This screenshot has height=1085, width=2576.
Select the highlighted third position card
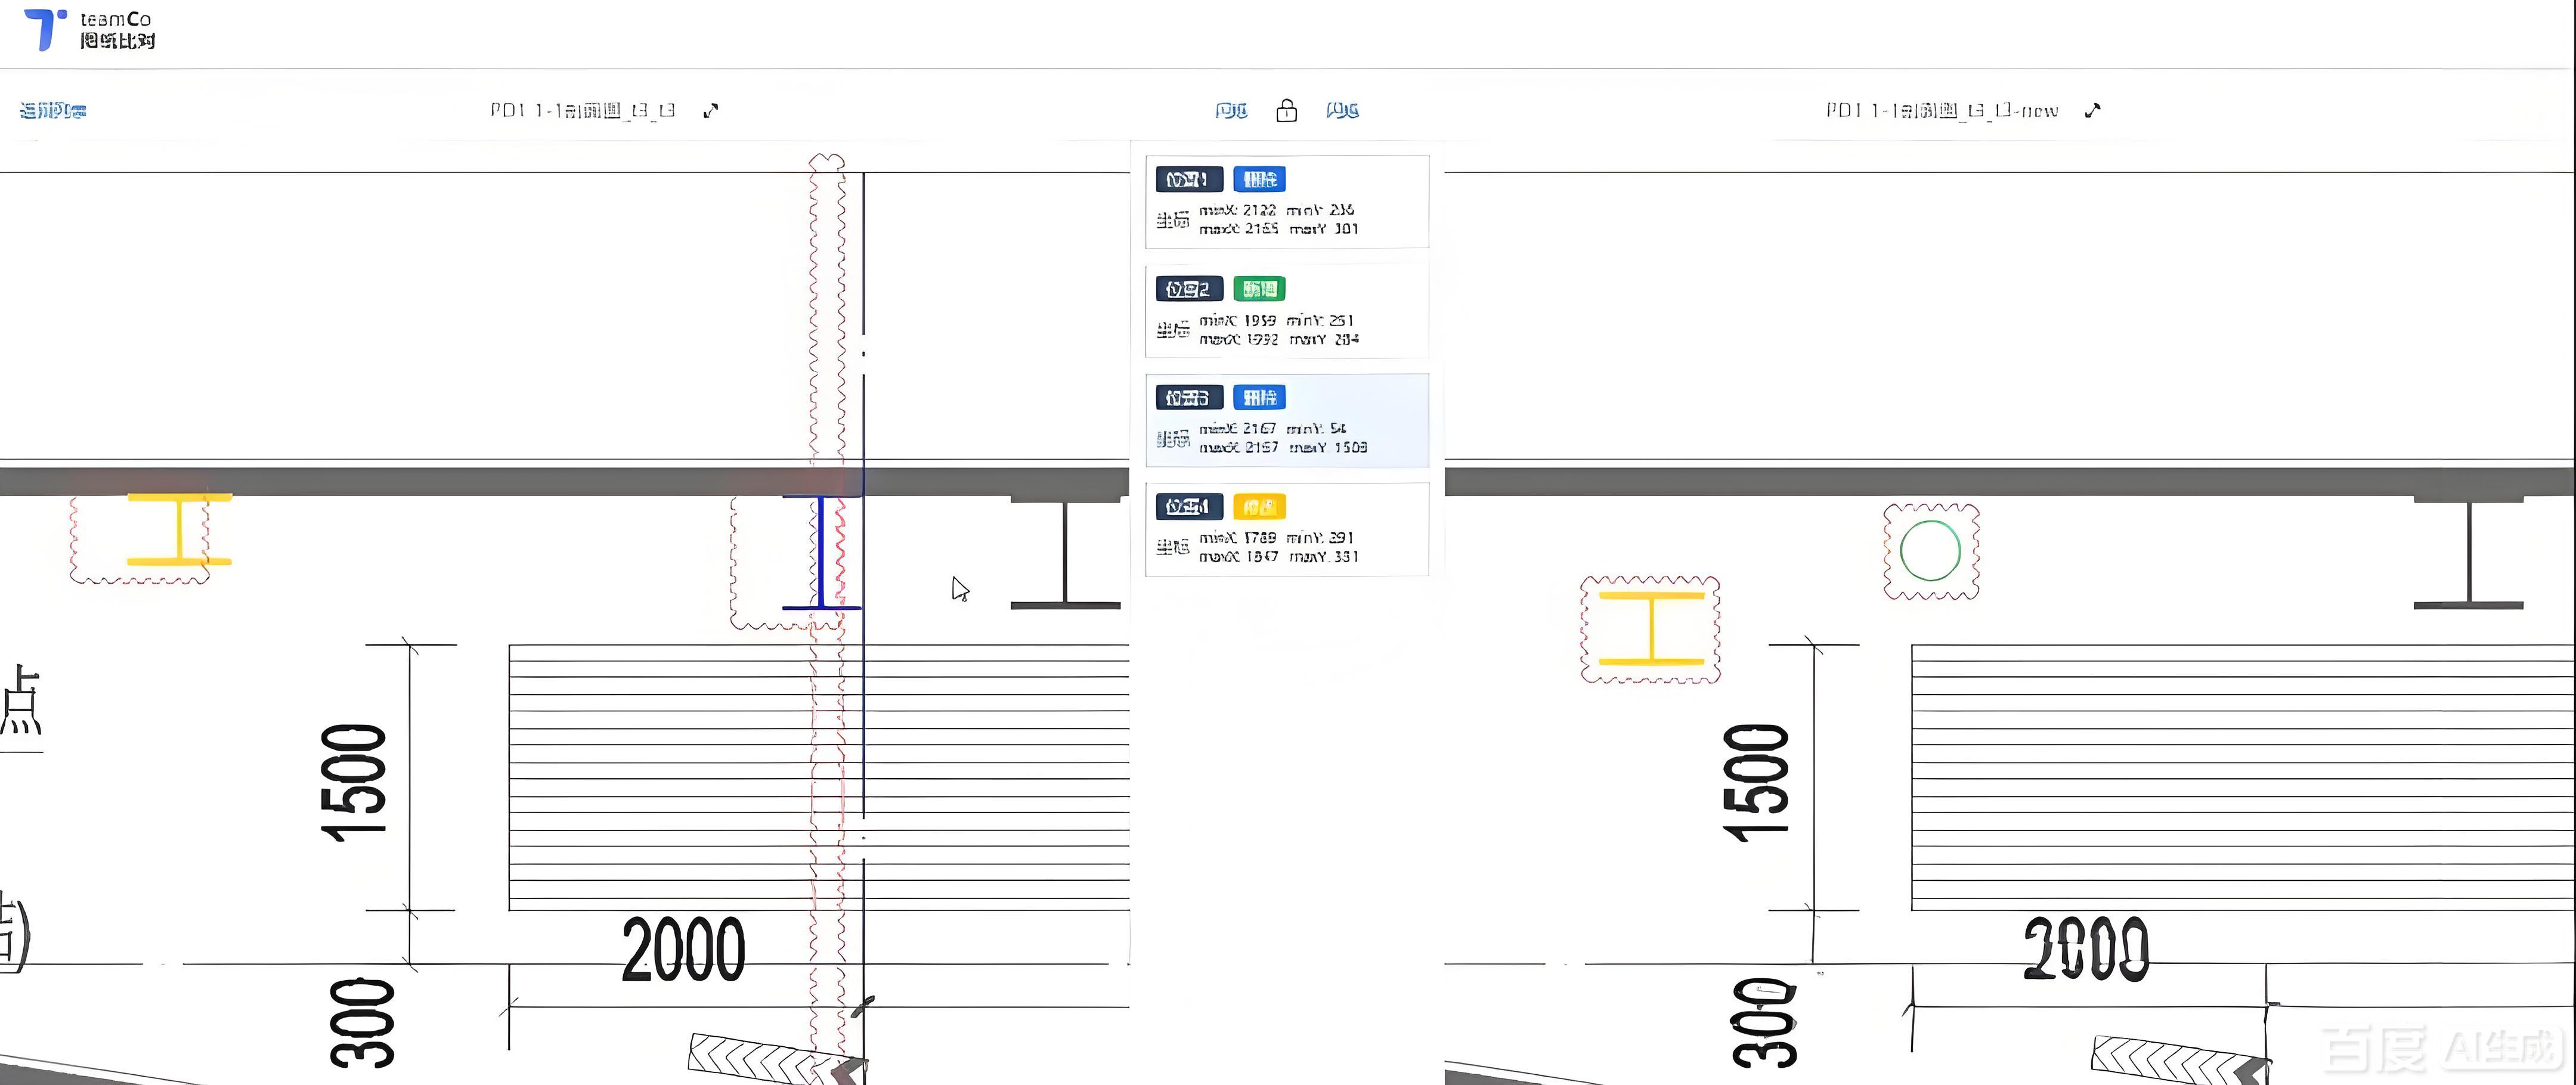tap(1287, 421)
